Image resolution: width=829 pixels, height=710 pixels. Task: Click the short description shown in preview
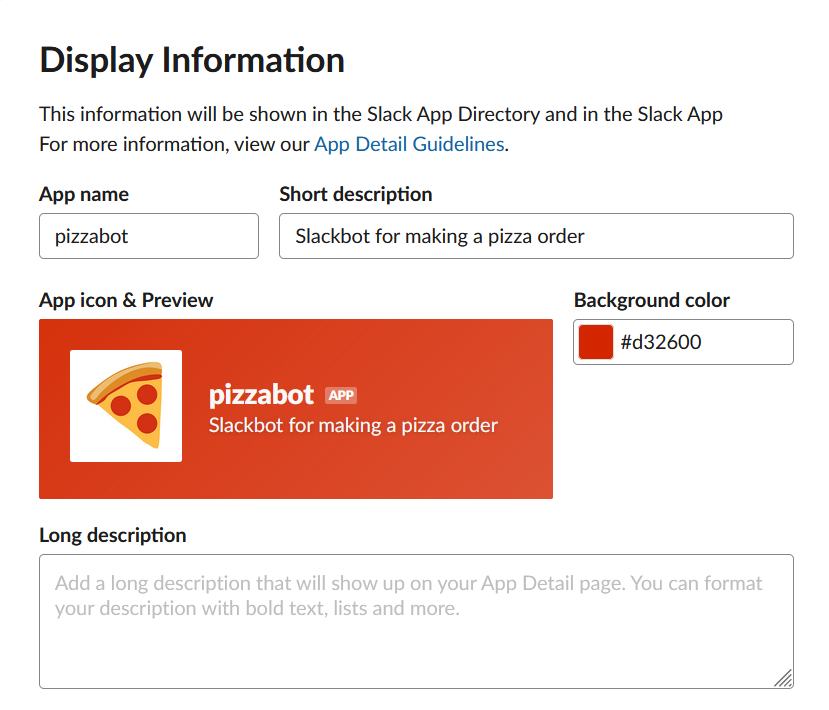(352, 425)
